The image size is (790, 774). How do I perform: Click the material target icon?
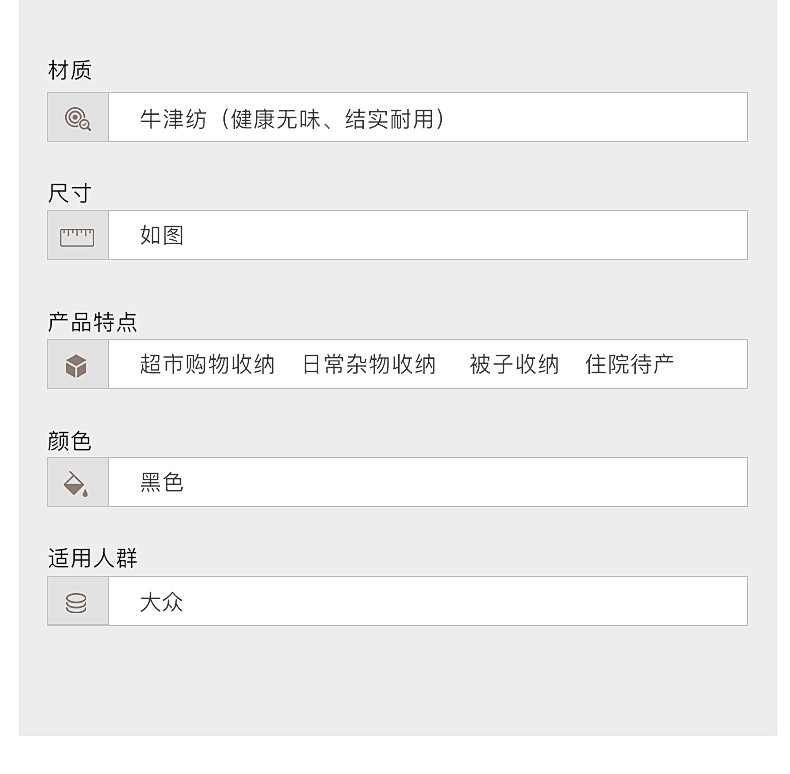click(x=77, y=118)
